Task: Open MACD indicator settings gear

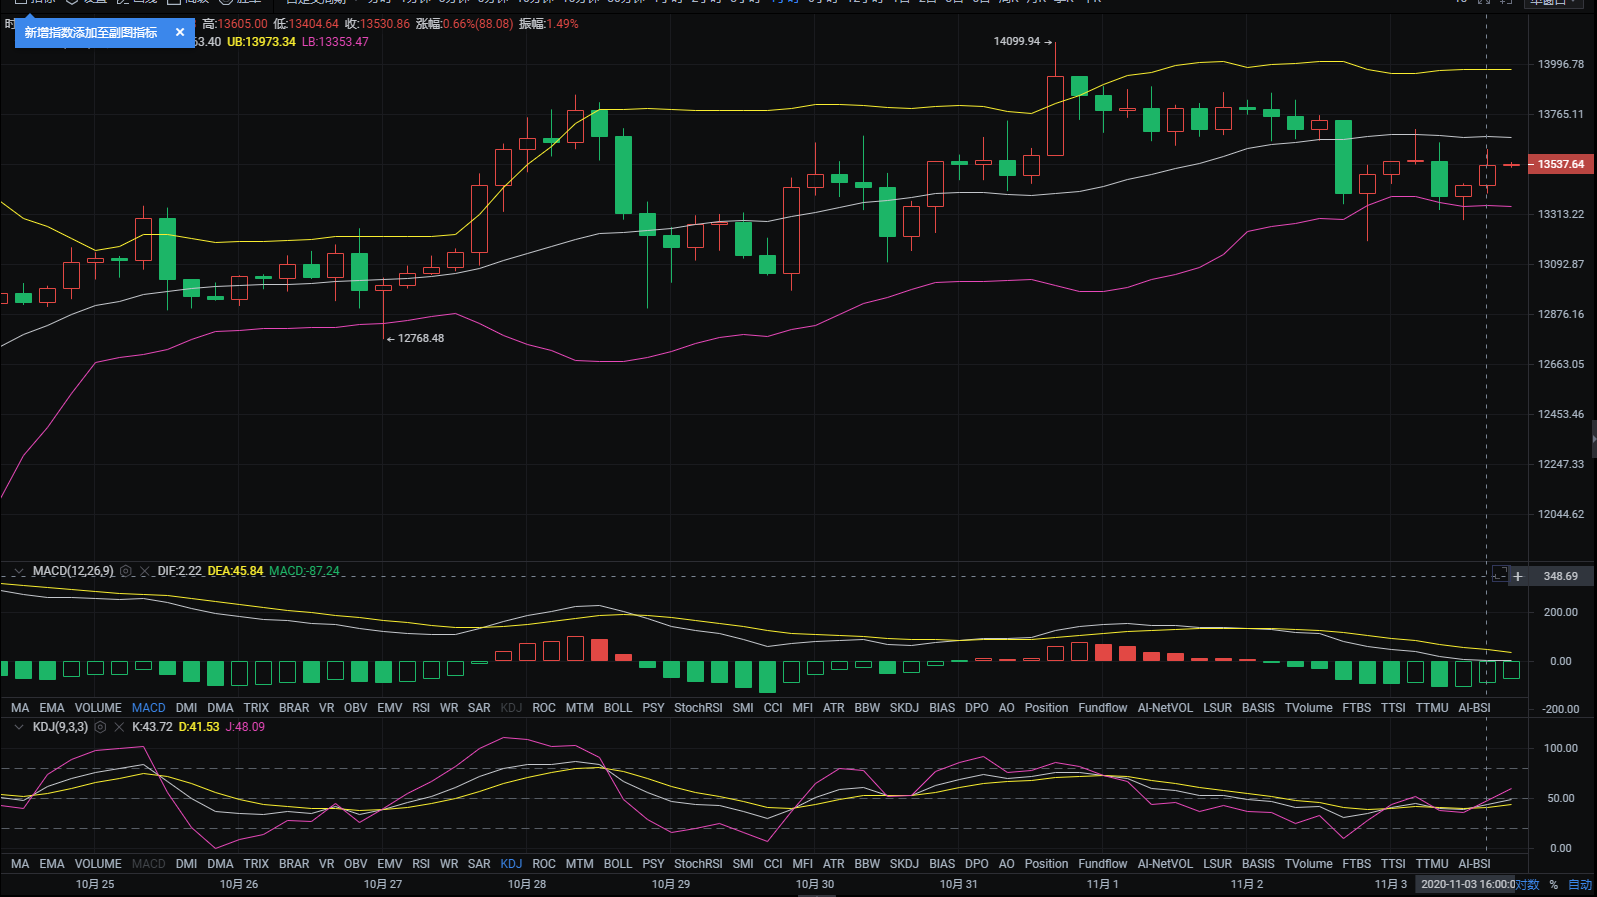Action: pos(126,571)
